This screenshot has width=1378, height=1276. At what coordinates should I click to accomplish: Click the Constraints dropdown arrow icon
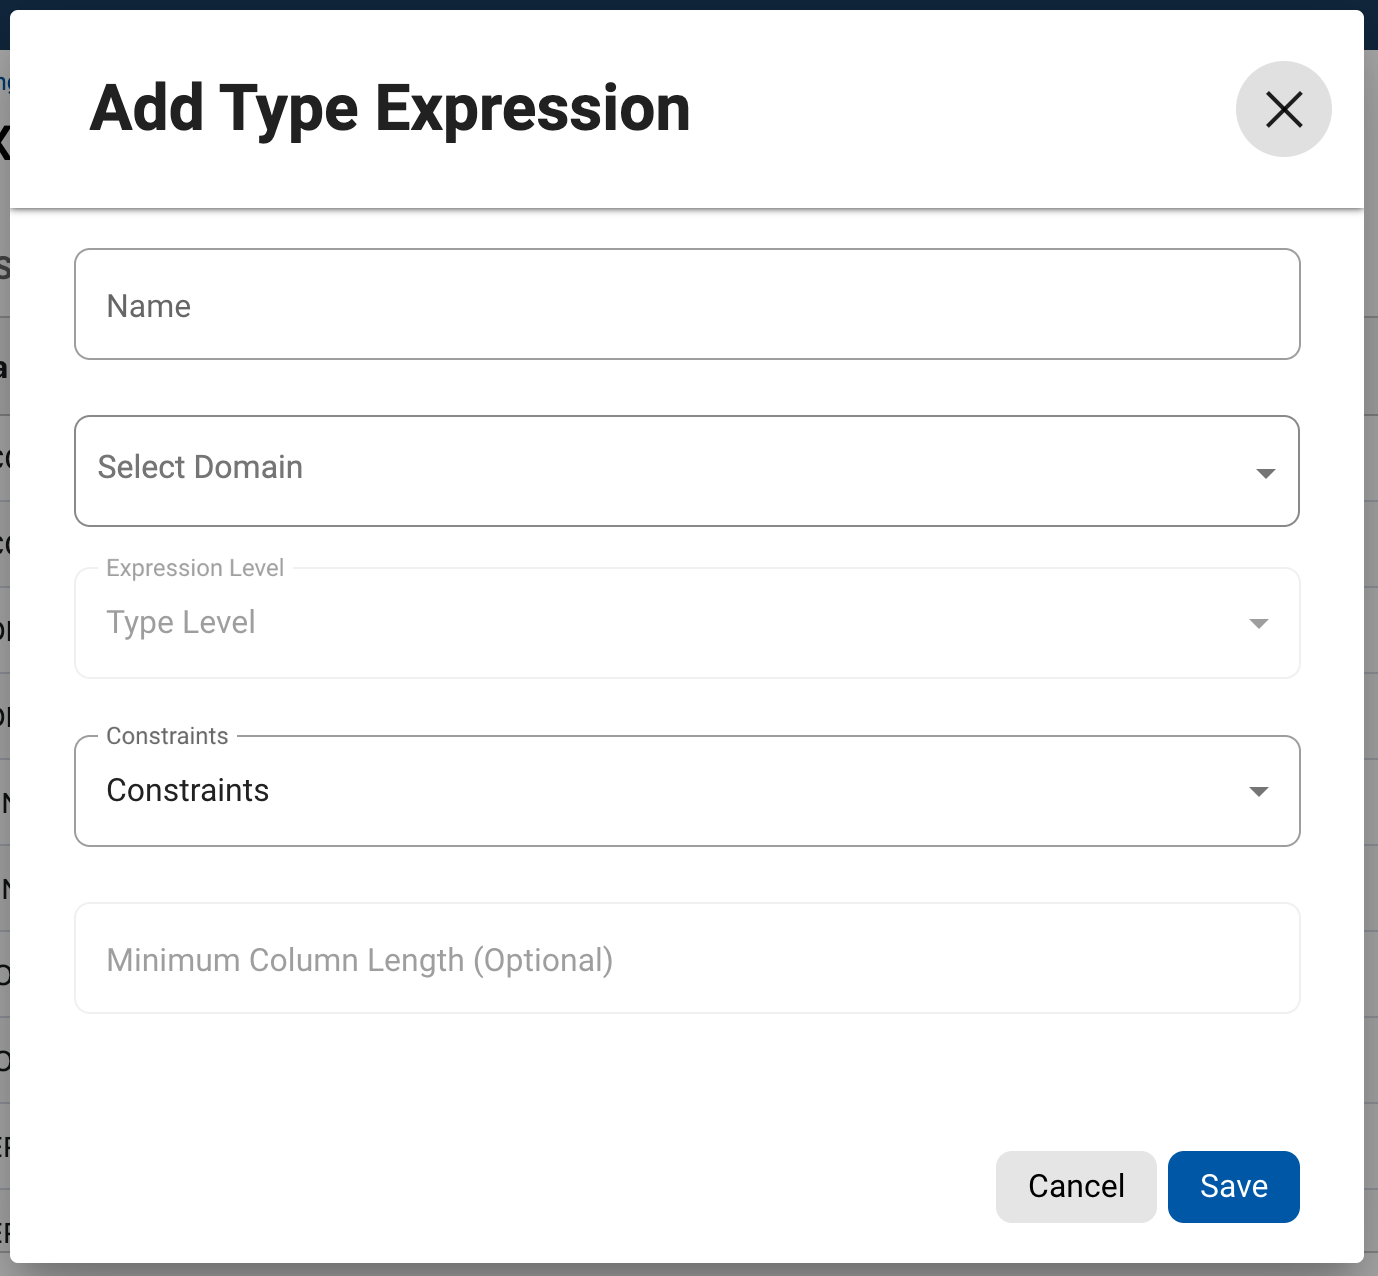click(1259, 792)
